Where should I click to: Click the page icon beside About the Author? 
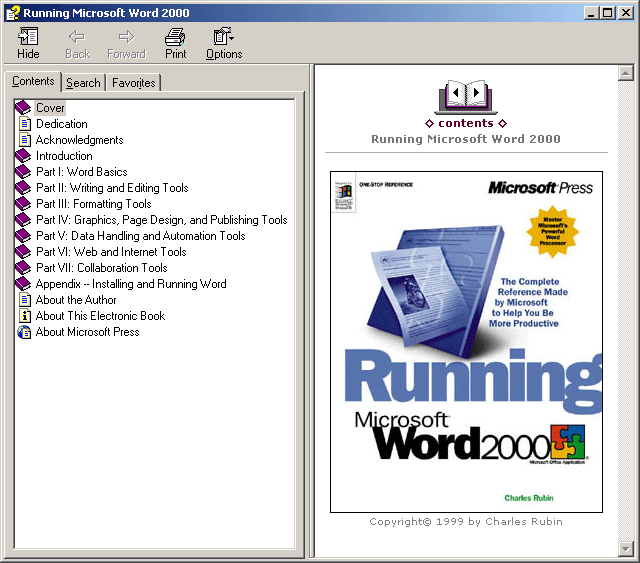[x=25, y=300]
